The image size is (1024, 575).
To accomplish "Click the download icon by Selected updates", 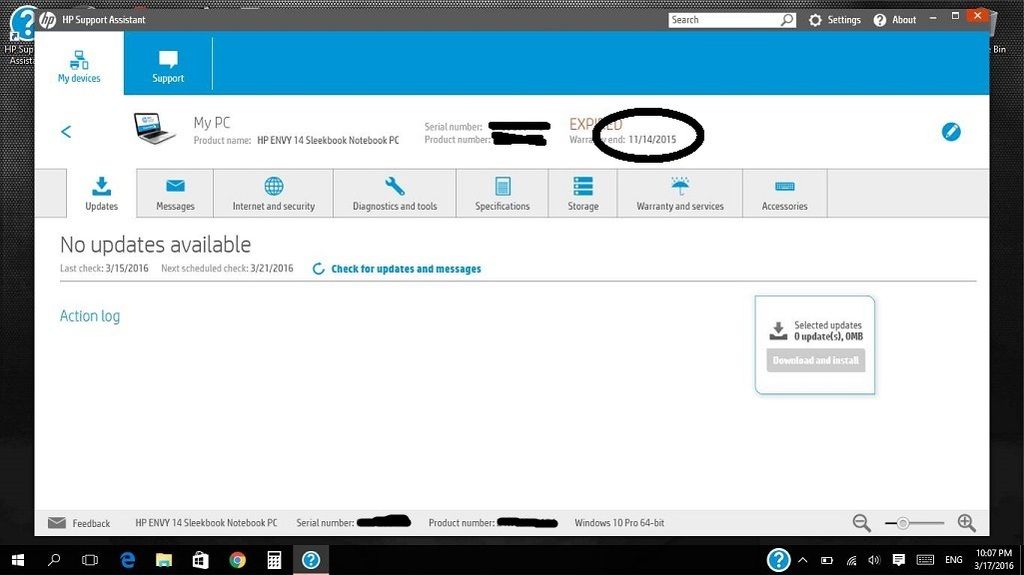I will pos(778,331).
